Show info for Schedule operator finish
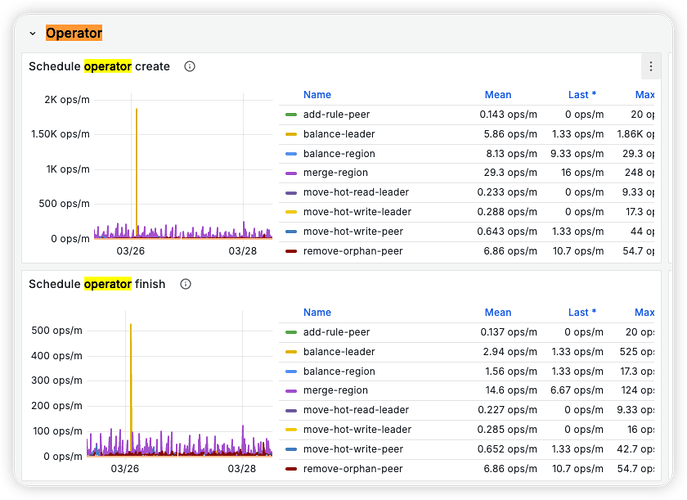This screenshot has height=500, width=687. 186,284
